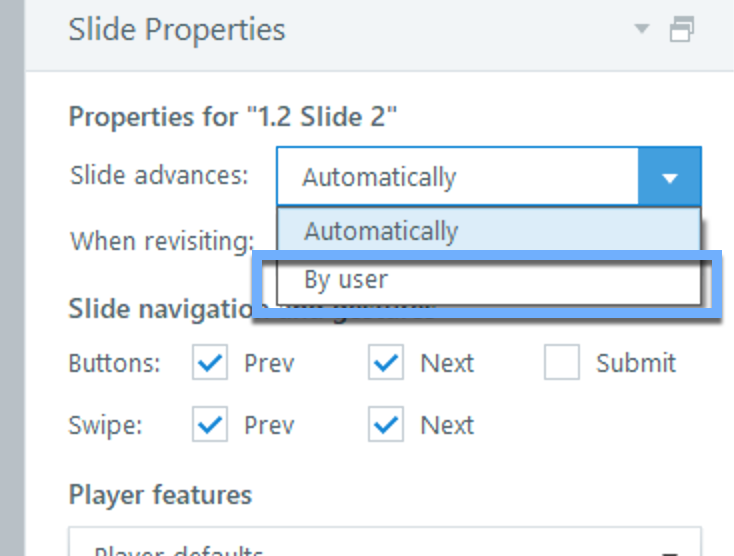Uncheck the Buttons Next checkbox
This screenshot has width=734, height=556.
pos(386,363)
